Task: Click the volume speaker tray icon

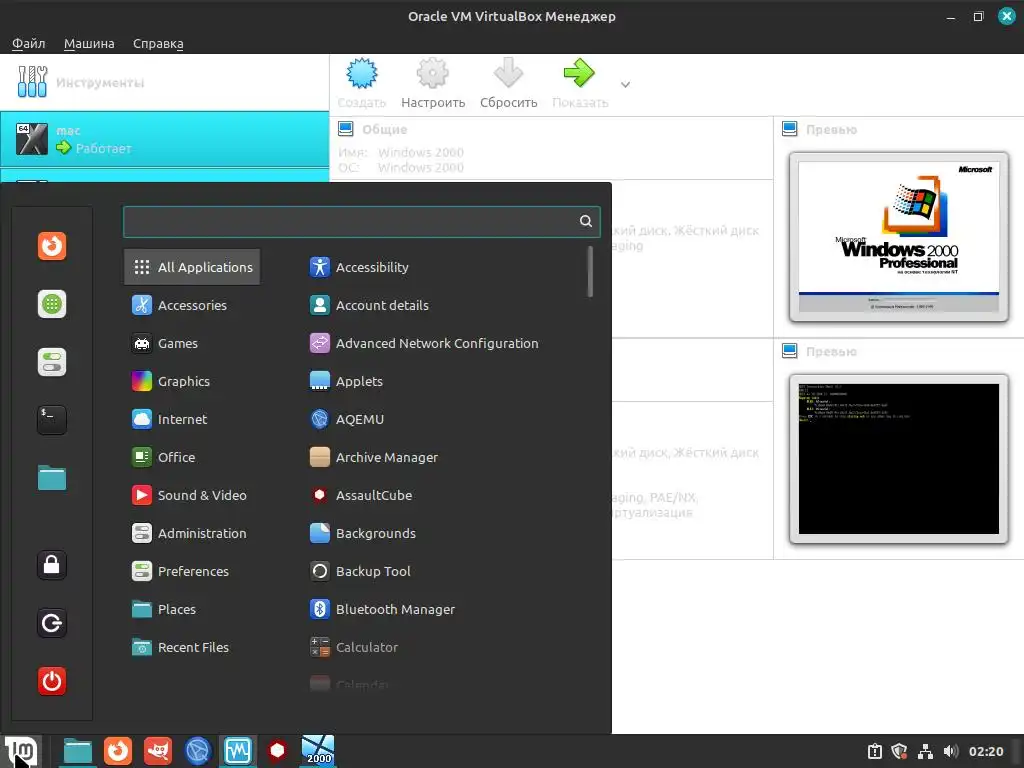Action: 951,752
